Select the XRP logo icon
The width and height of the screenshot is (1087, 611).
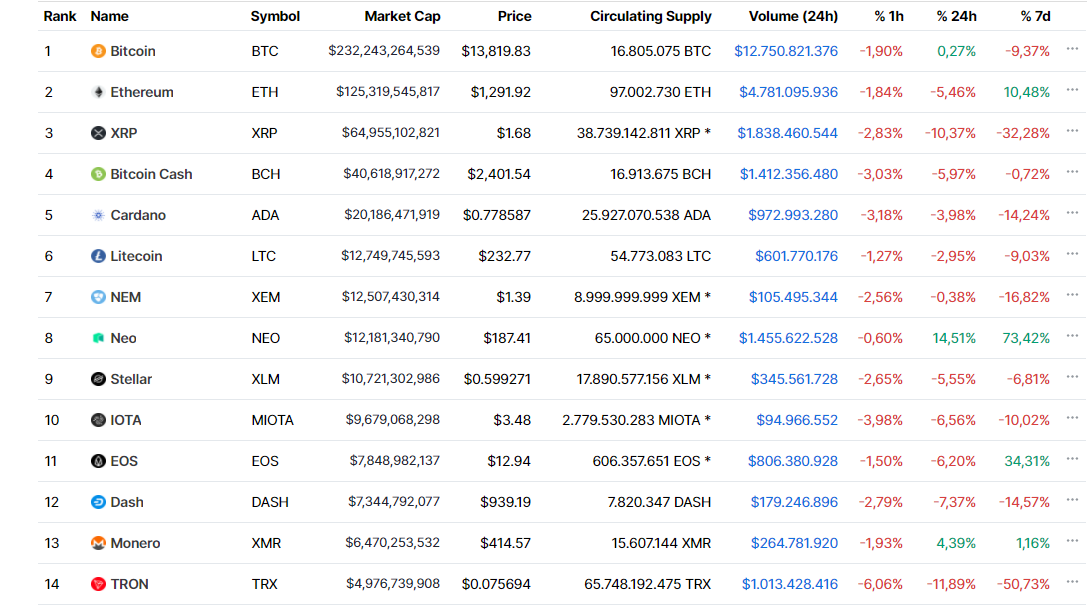(x=98, y=133)
